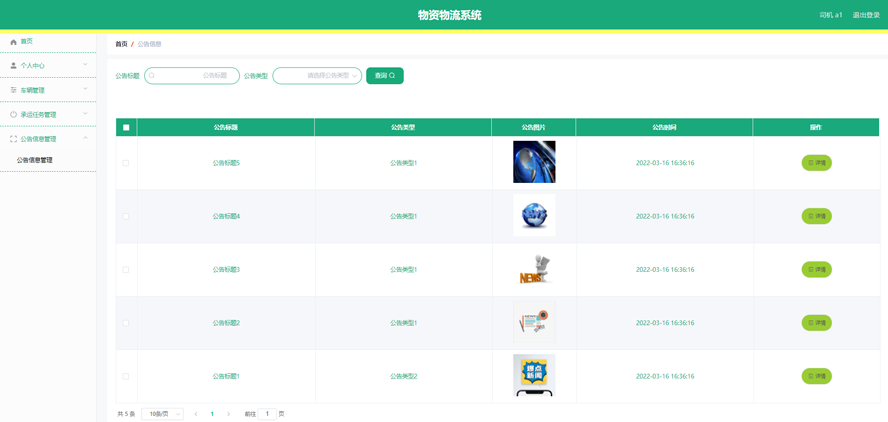Focus the go-to page number input
888x422 pixels.
click(267, 414)
